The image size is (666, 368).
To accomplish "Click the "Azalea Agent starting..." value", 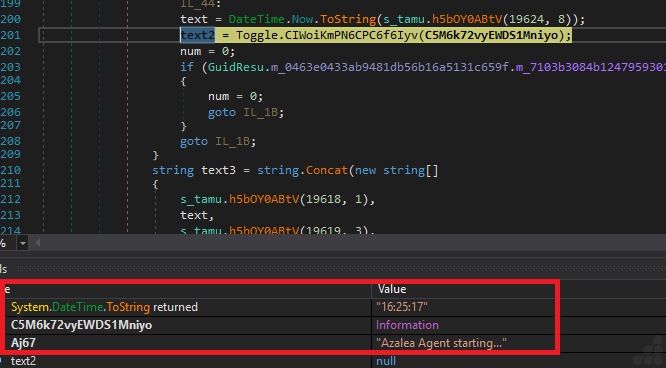I will [441, 343].
